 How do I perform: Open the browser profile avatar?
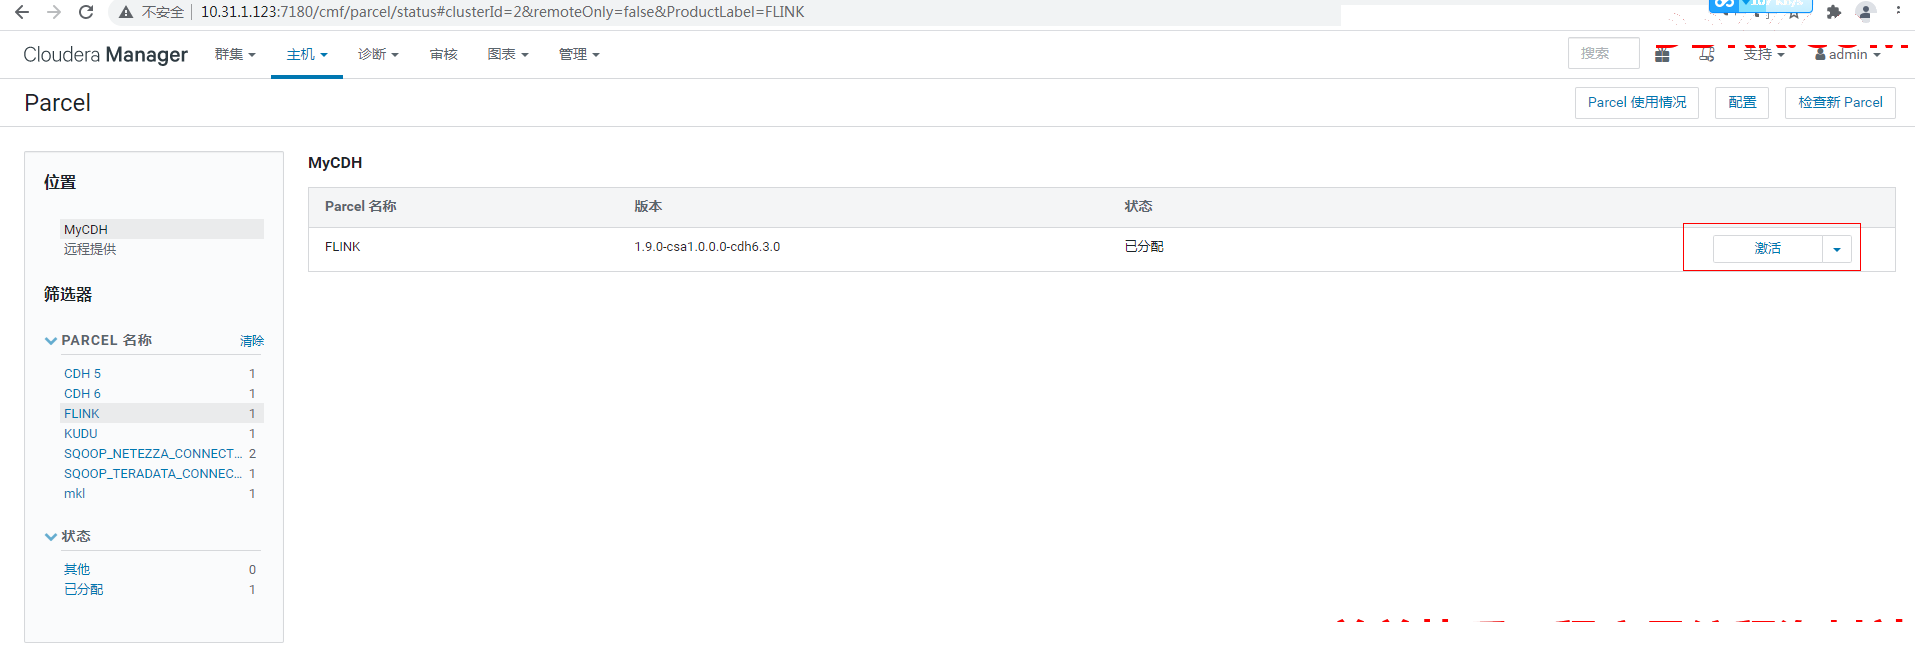1865,12
